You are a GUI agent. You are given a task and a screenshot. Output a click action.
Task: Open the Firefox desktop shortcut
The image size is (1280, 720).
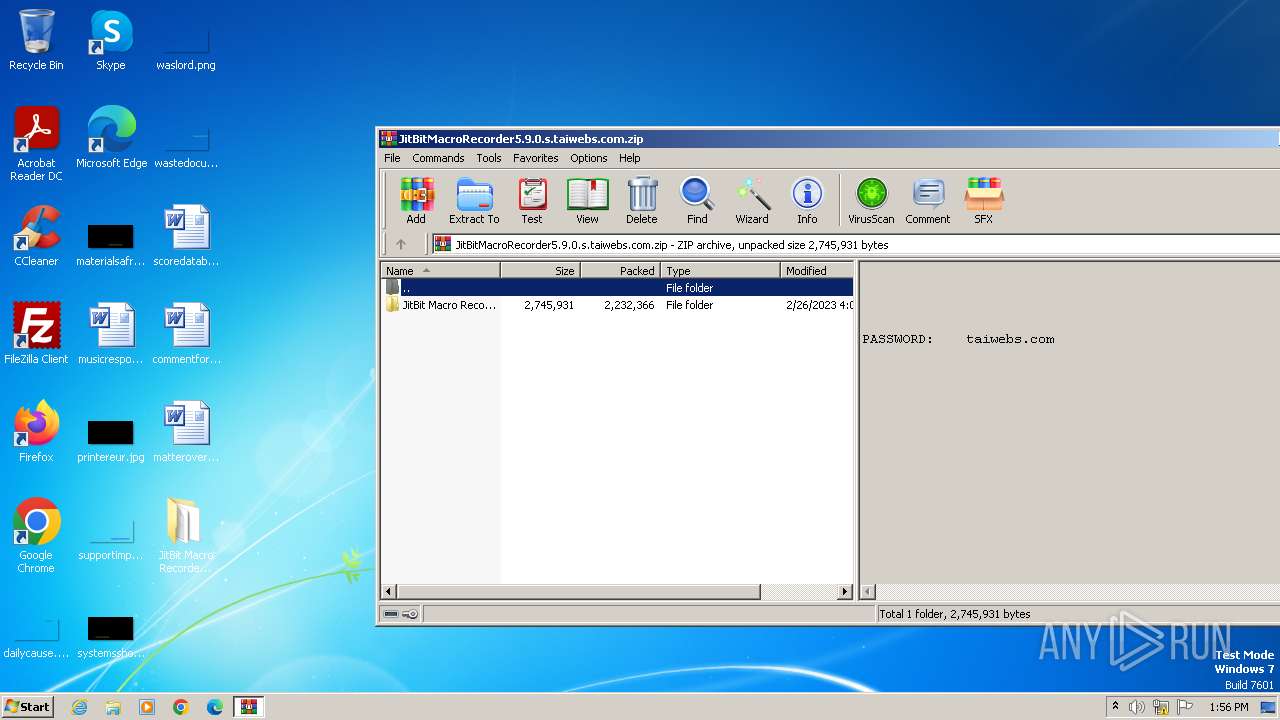(36, 432)
